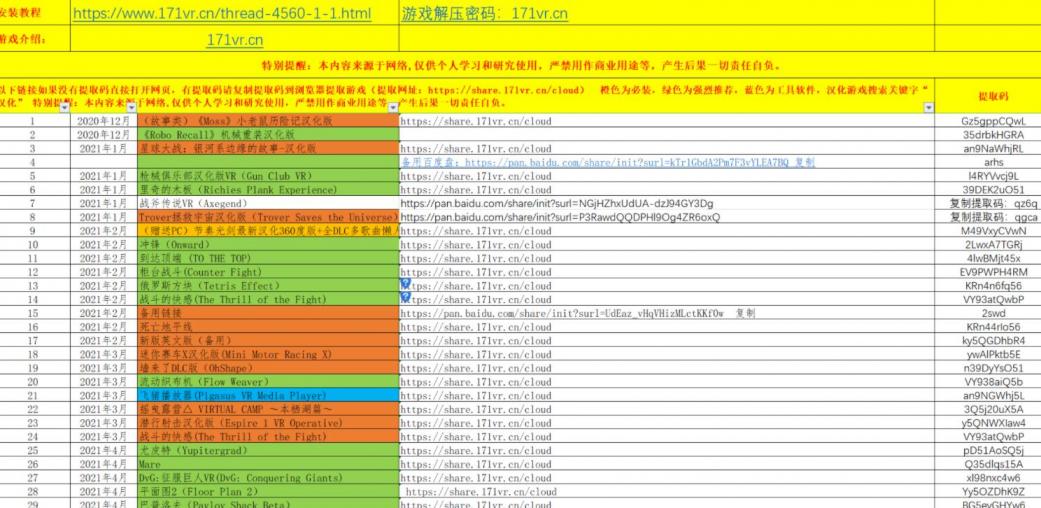1041x508 pixels.
Task: Select the 到达顶端 (TO THE TOP) cell
Action: [x=268, y=258]
